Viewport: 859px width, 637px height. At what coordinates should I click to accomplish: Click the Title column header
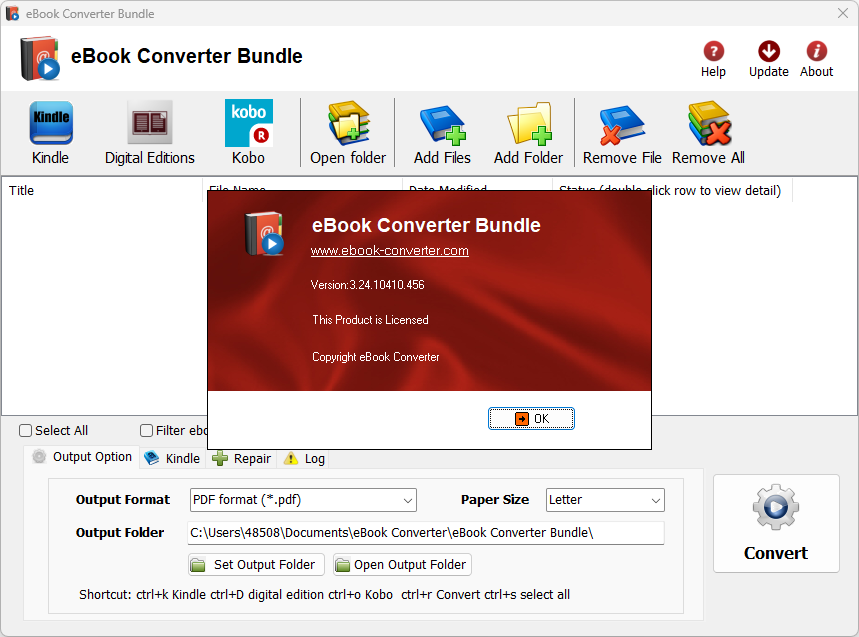click(102, 191)
